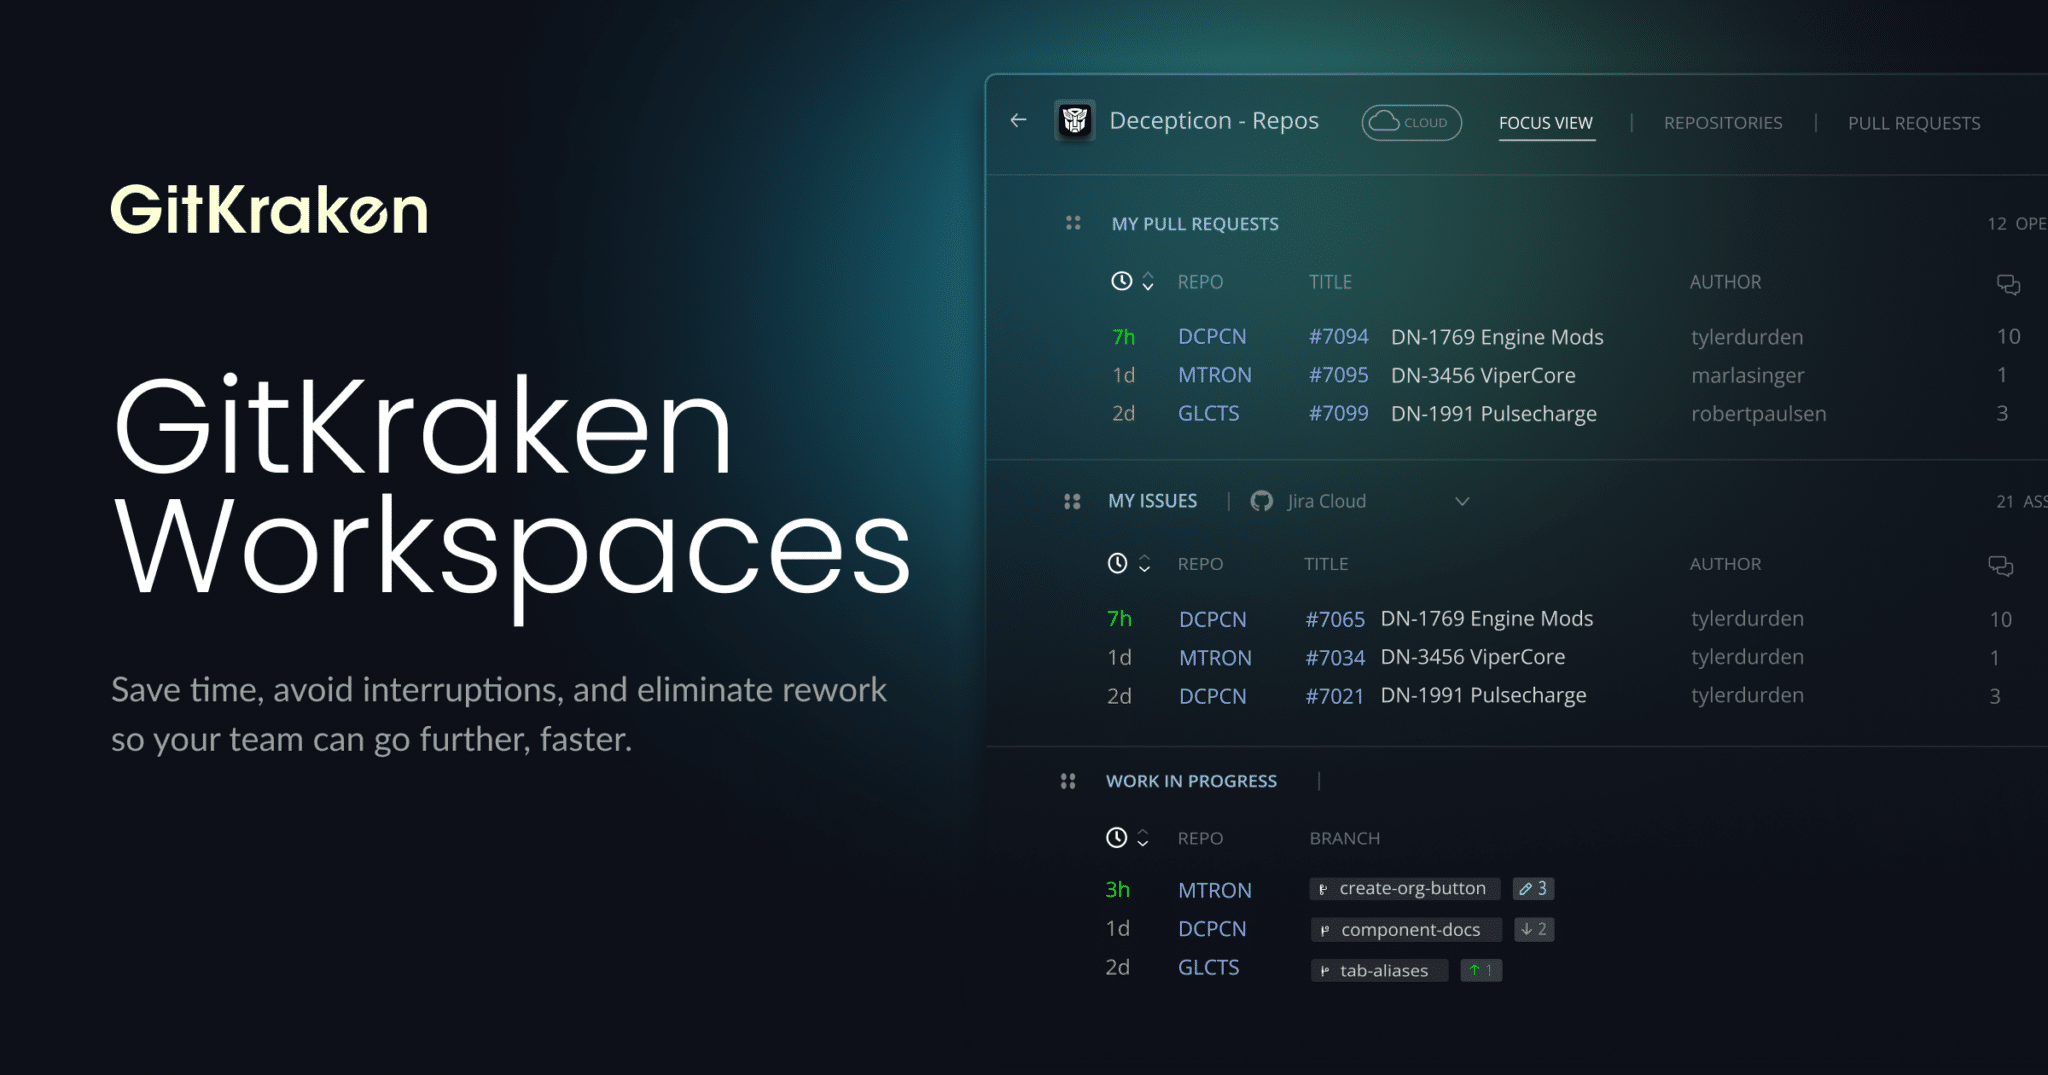
Task: Click the back arrow beside Decepticon - Repos
Action: point(1018,121)
